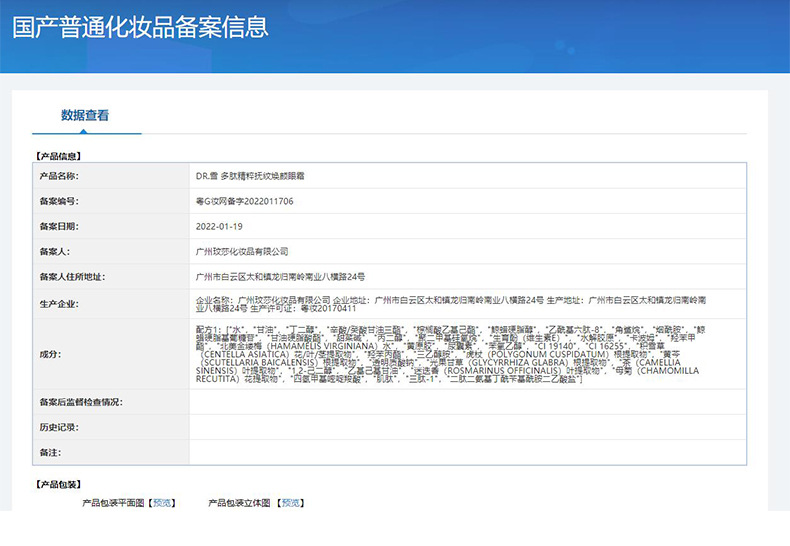Open the 数据查看 tab

point(85,115)
